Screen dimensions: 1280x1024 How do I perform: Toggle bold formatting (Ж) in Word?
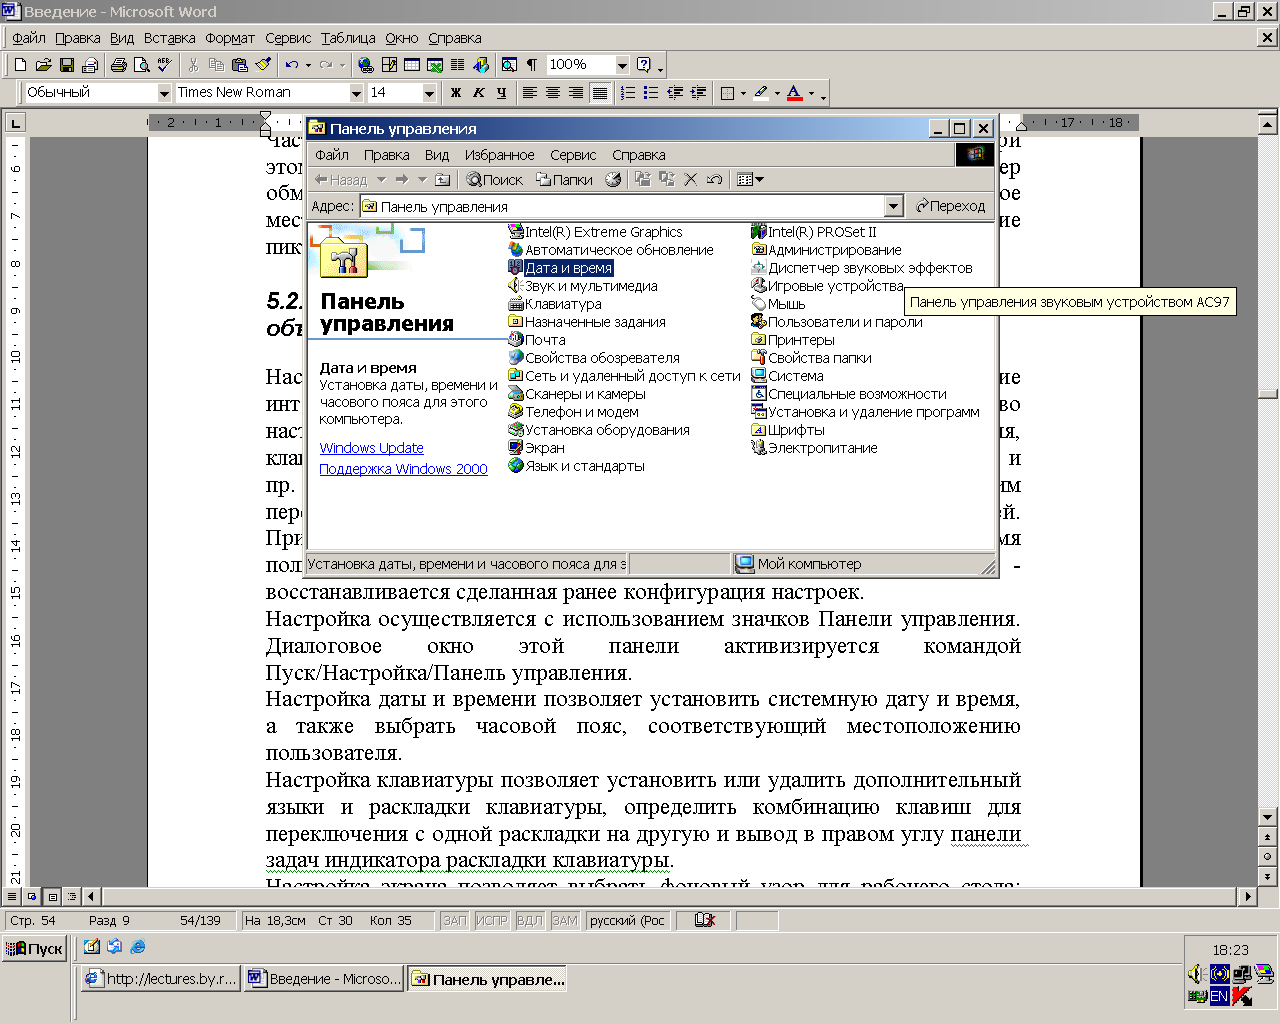(456, 93)
